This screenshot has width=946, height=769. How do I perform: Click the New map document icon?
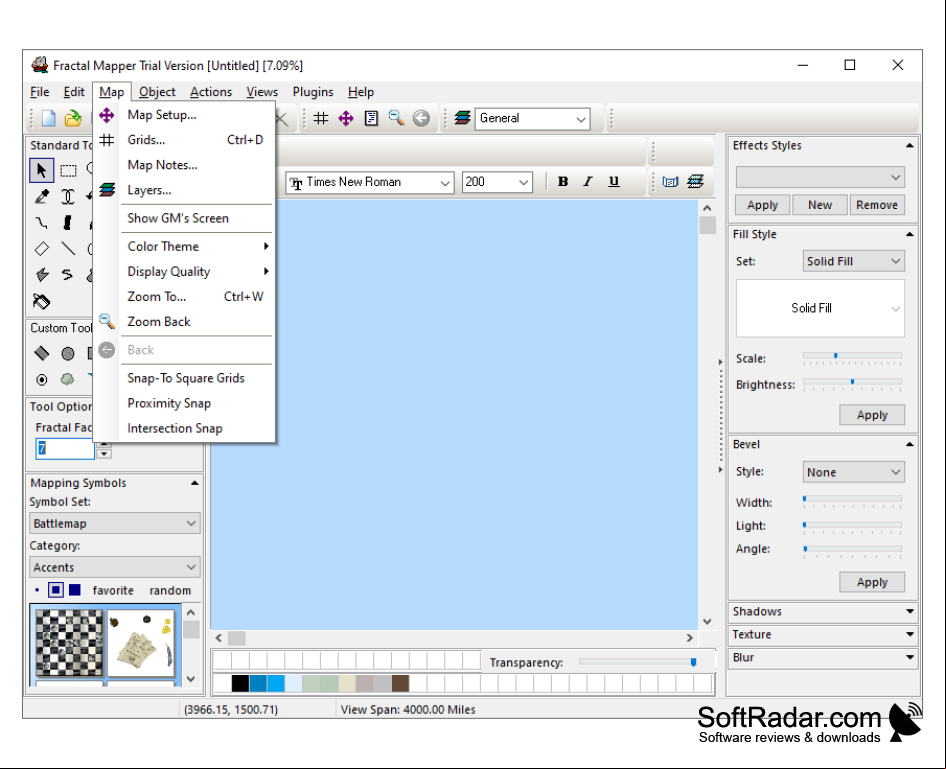coord(48,118)
